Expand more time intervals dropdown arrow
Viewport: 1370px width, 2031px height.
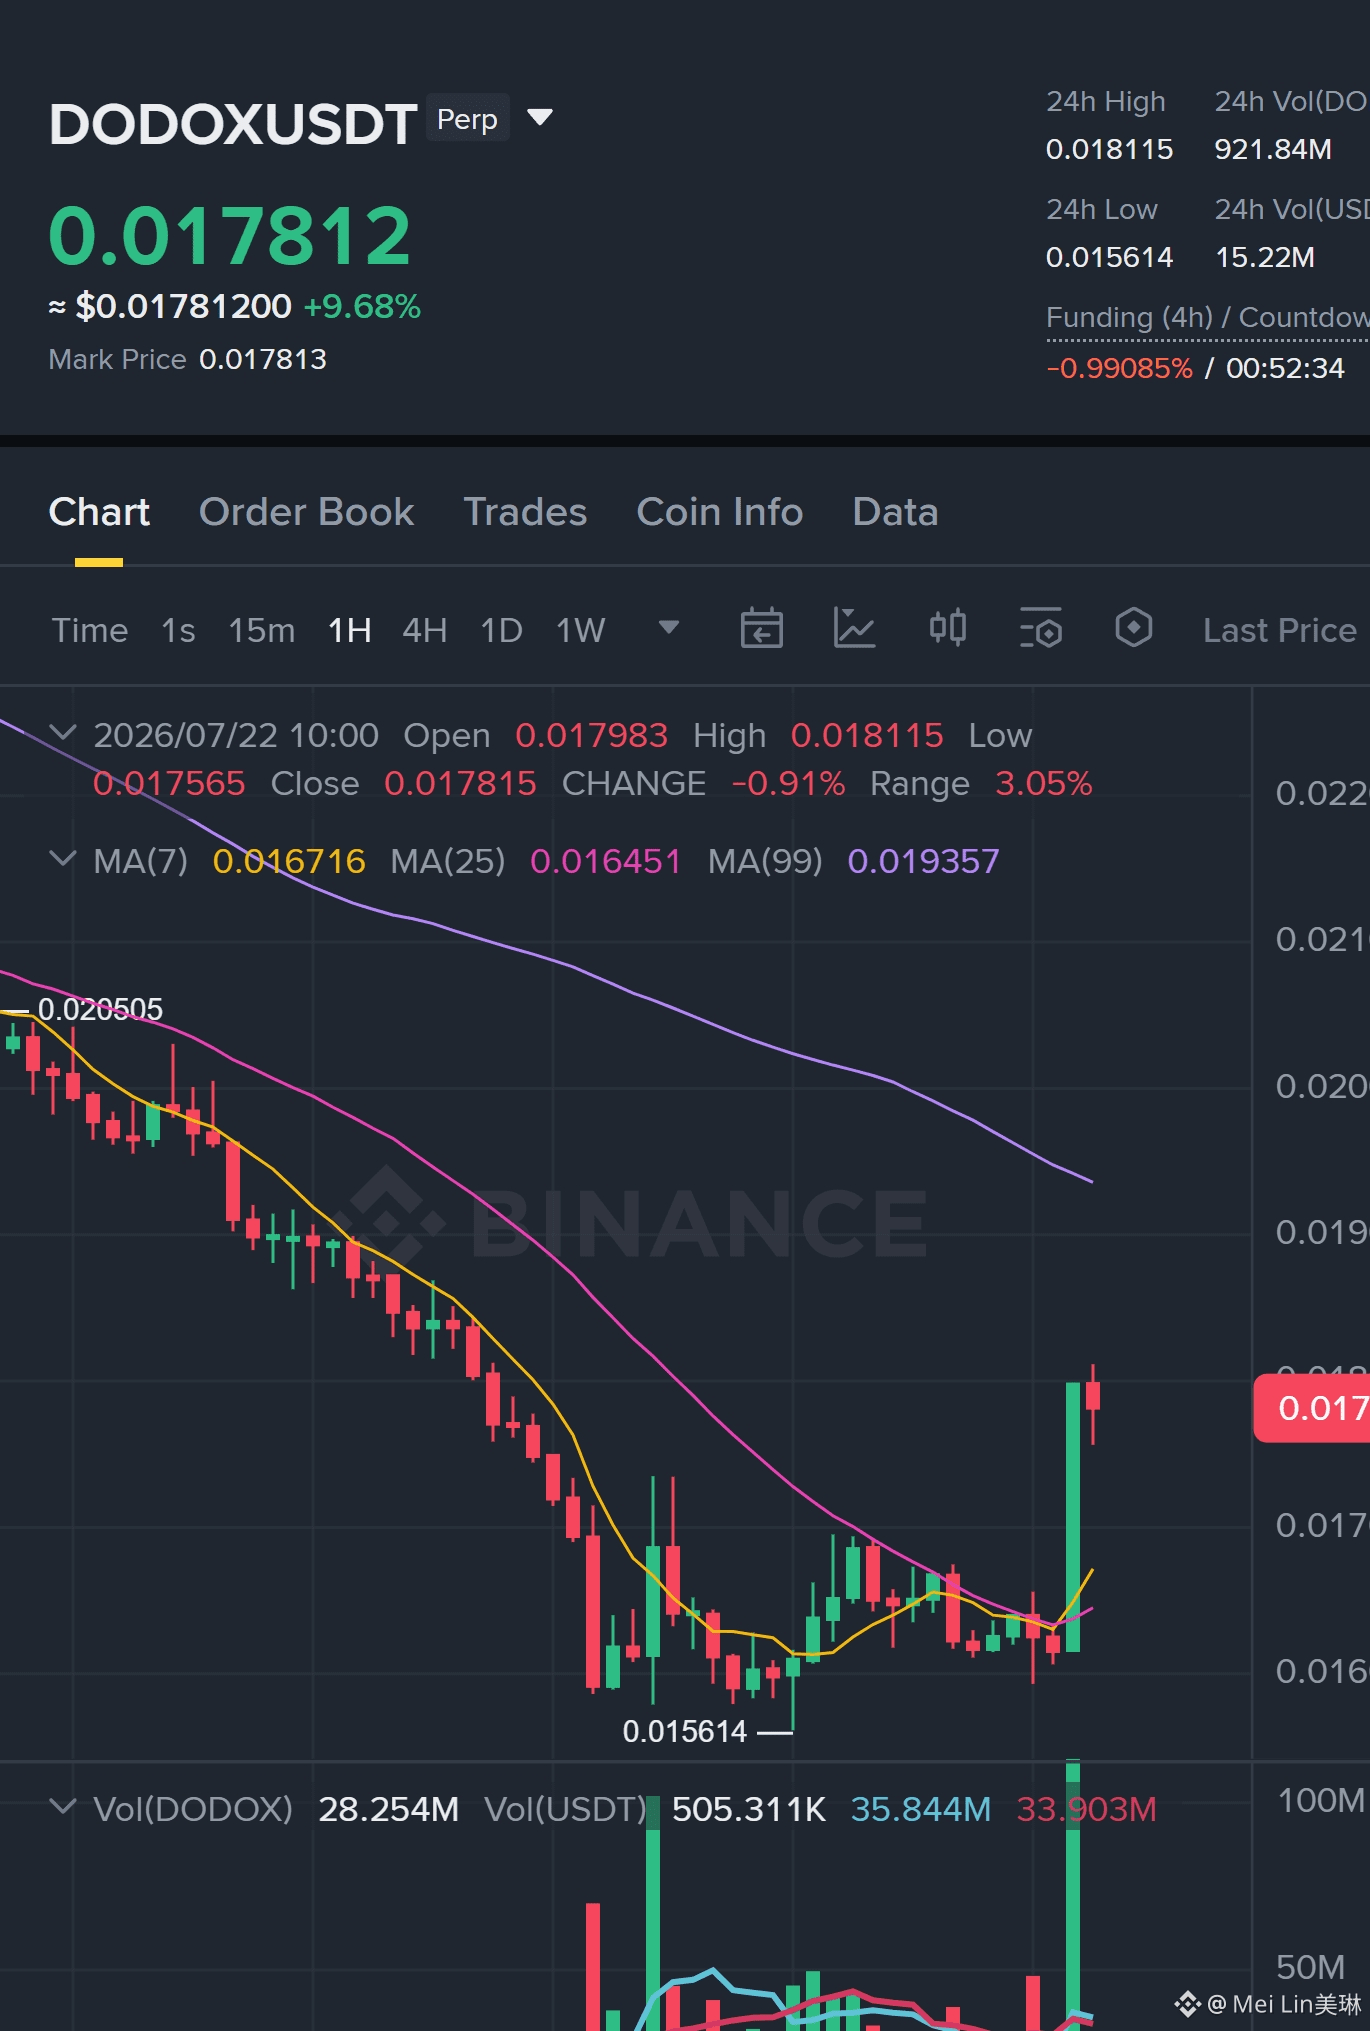[x=669, y=627]
